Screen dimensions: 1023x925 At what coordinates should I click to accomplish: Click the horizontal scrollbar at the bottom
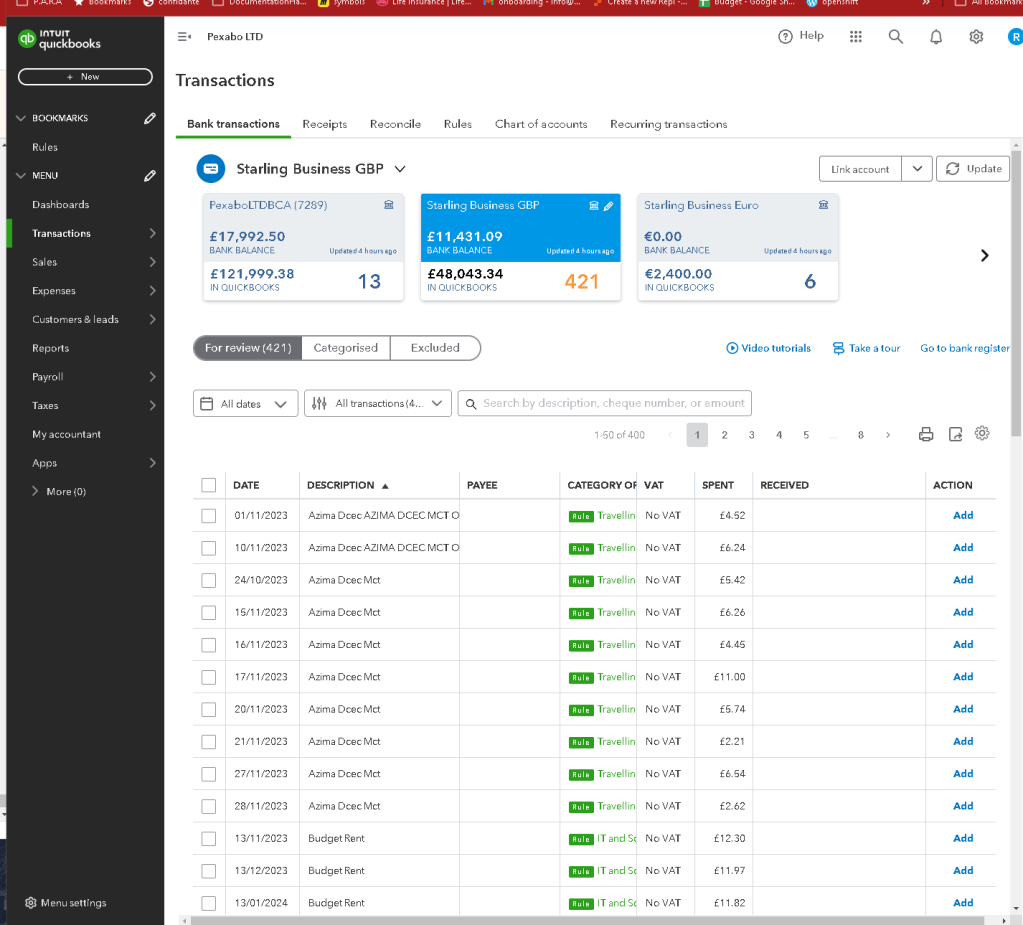[587, 920]
